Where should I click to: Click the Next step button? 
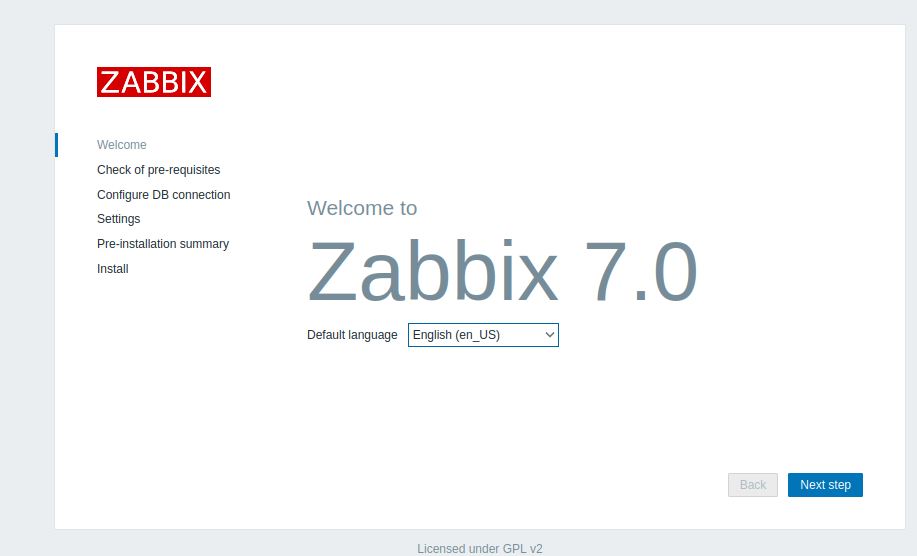(x=825, y=485)
